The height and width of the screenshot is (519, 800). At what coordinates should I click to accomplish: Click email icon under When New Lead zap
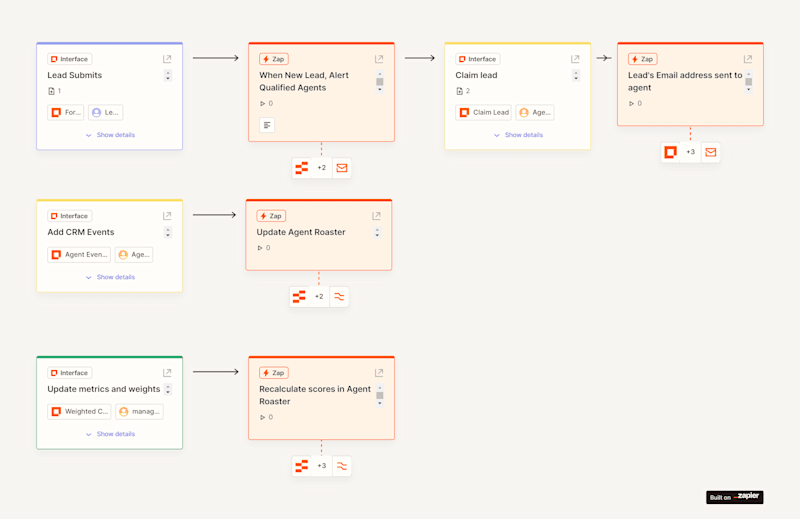tap(342, 167)
